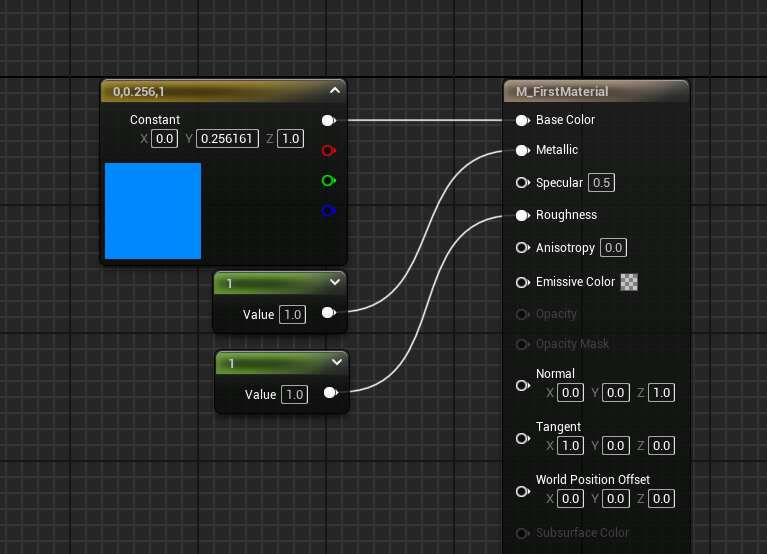767x554 pixels.
Task: Click the World Position Offset Z field
Action: [661, 499]
